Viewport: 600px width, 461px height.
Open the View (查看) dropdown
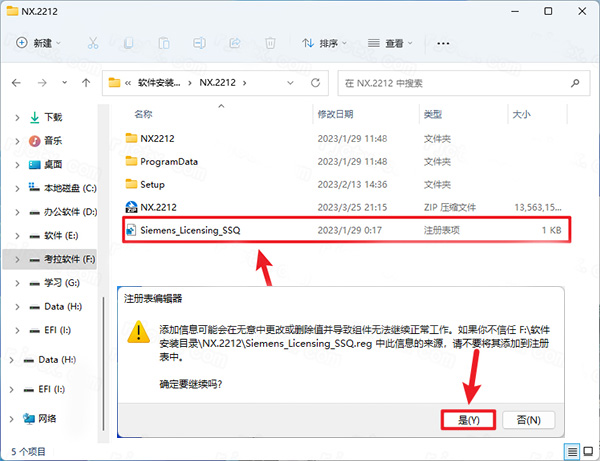point(390,43)
